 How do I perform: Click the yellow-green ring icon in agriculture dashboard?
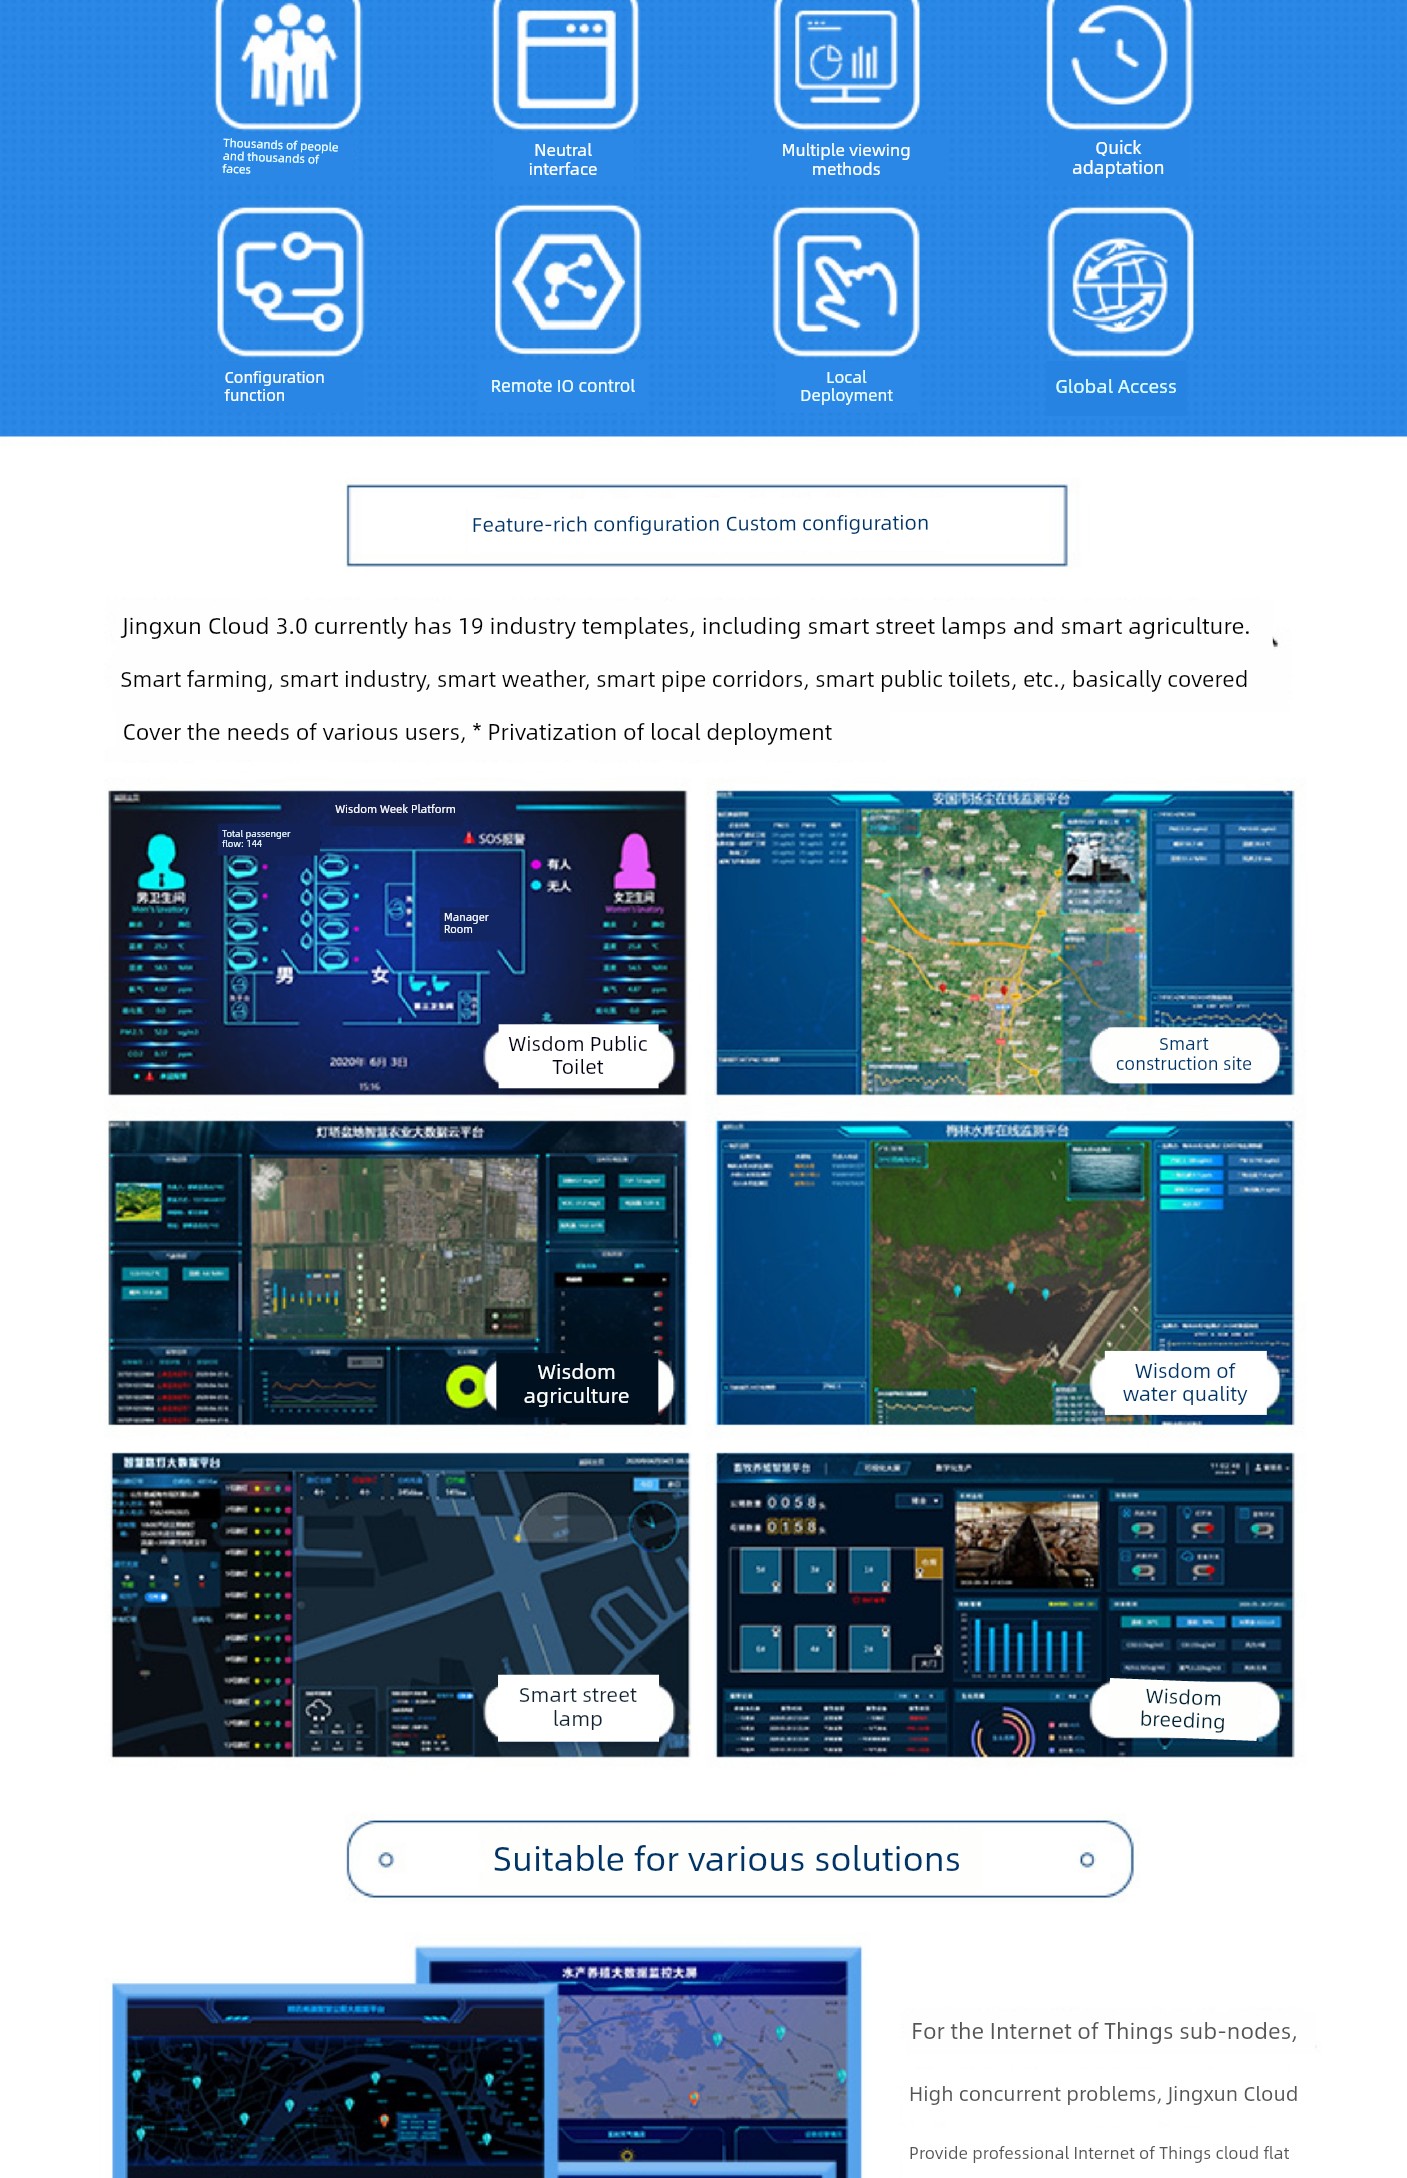click(x=465, y=1386)
